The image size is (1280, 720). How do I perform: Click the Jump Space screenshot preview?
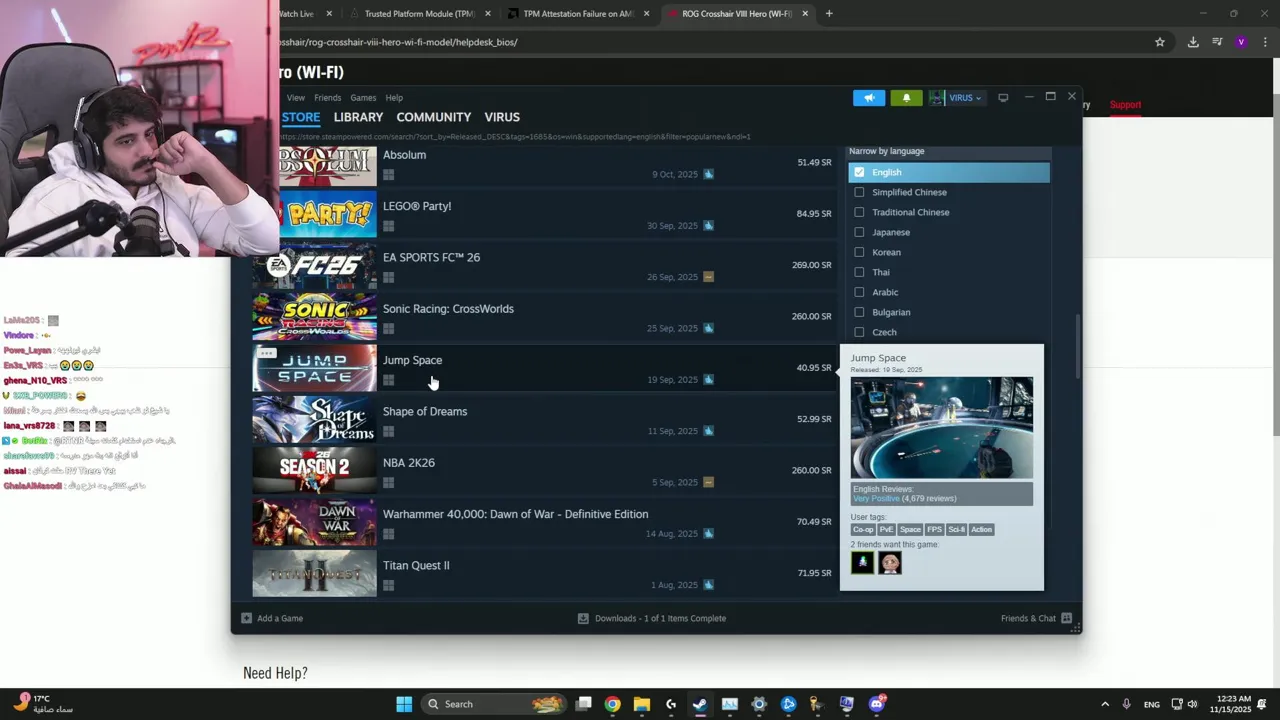942,428
